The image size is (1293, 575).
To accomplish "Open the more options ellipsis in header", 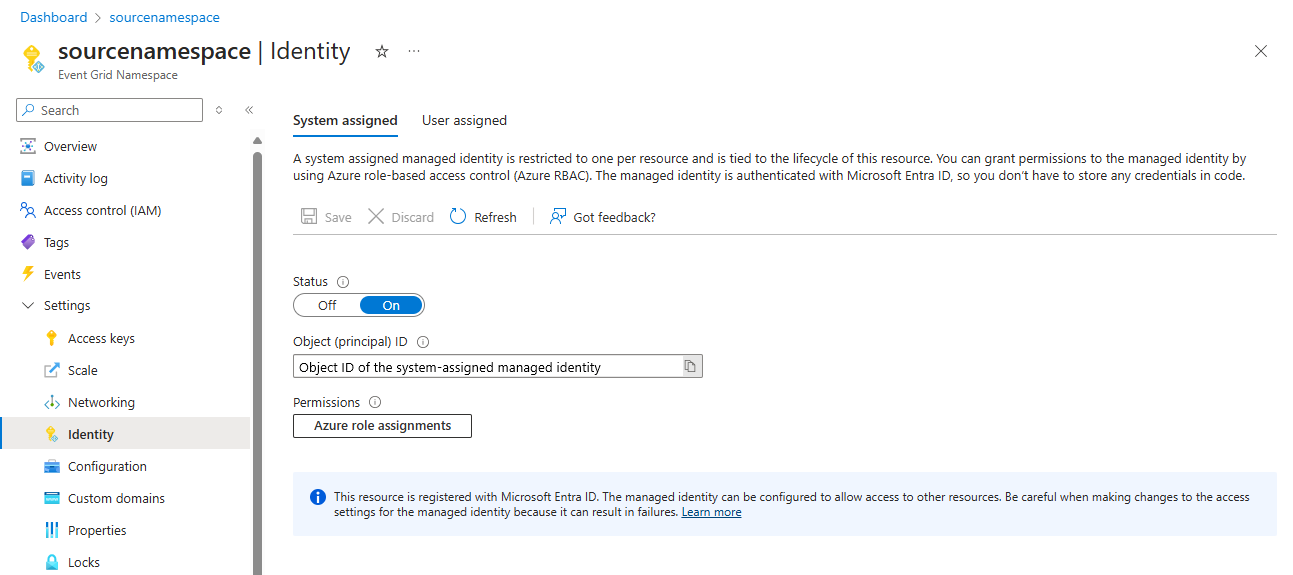I will (x=414, y=51).
